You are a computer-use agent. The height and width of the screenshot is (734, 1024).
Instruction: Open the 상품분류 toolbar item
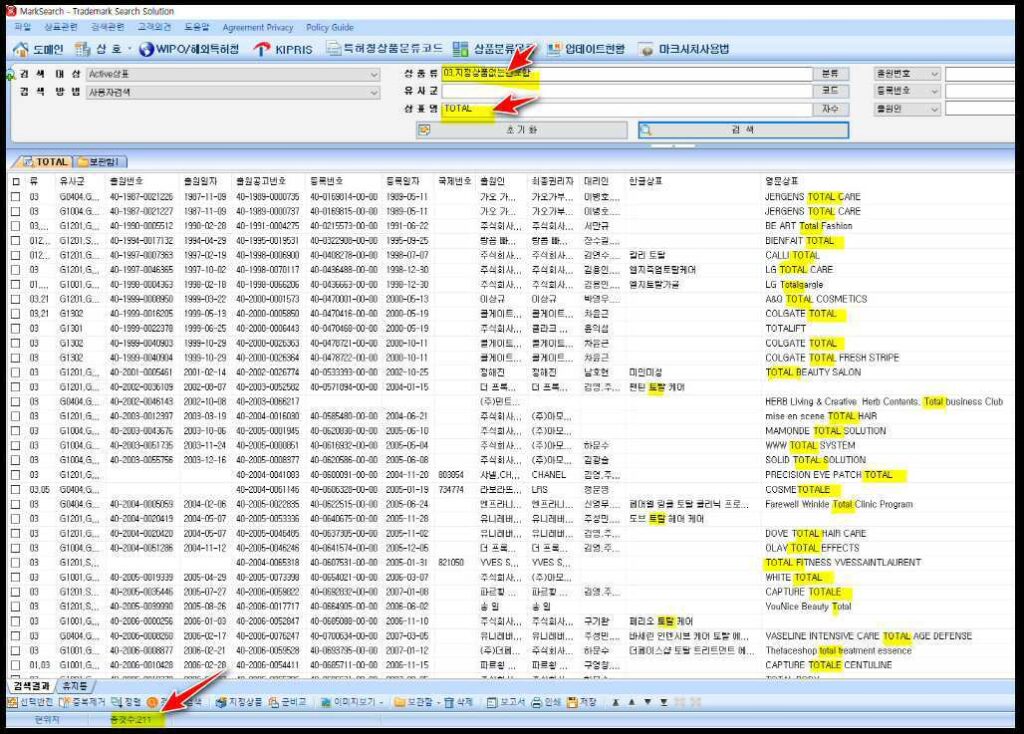tap(493, 49)
